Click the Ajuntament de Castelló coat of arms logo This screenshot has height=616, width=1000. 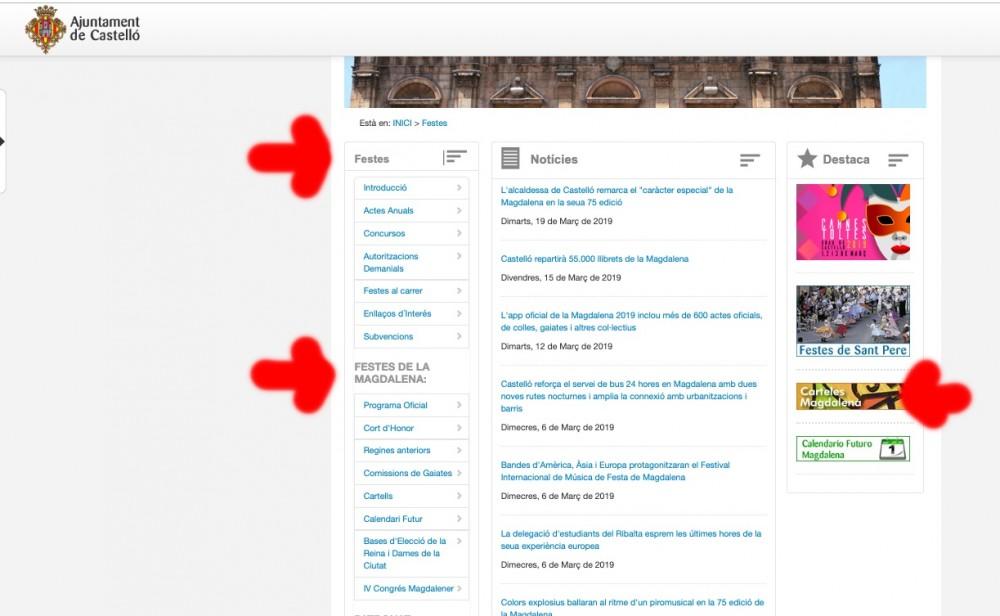pyautogui.click(x=45, y=29)
